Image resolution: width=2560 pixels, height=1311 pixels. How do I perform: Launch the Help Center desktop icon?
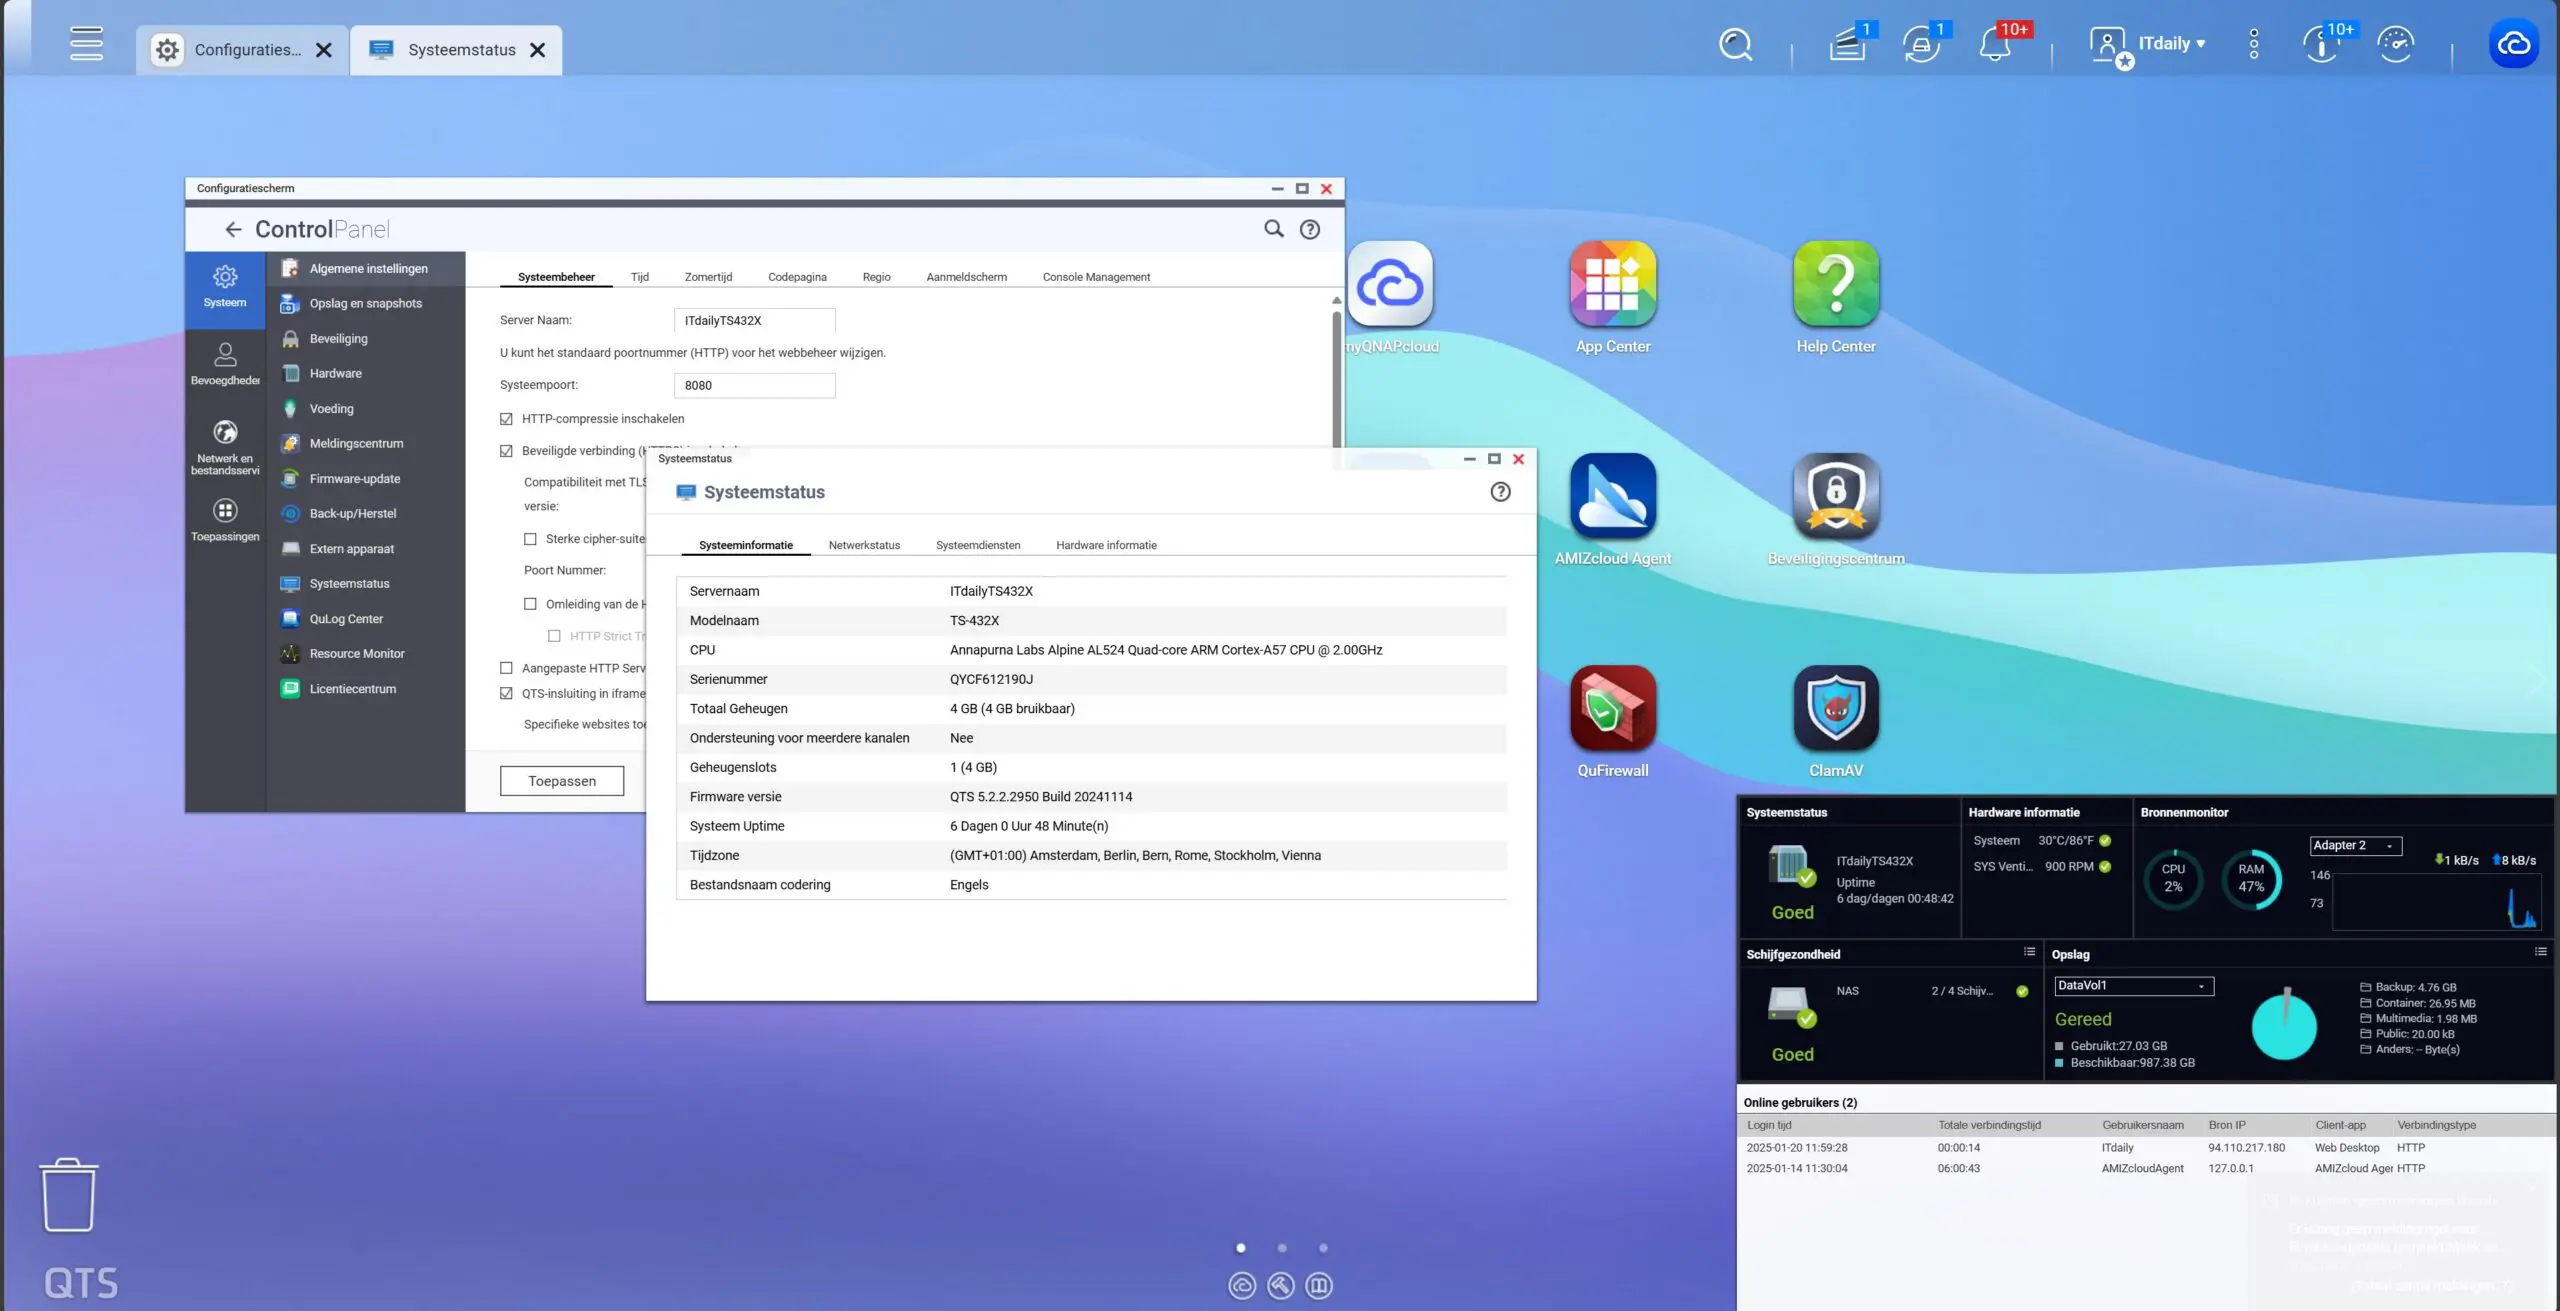[1836, 285]
